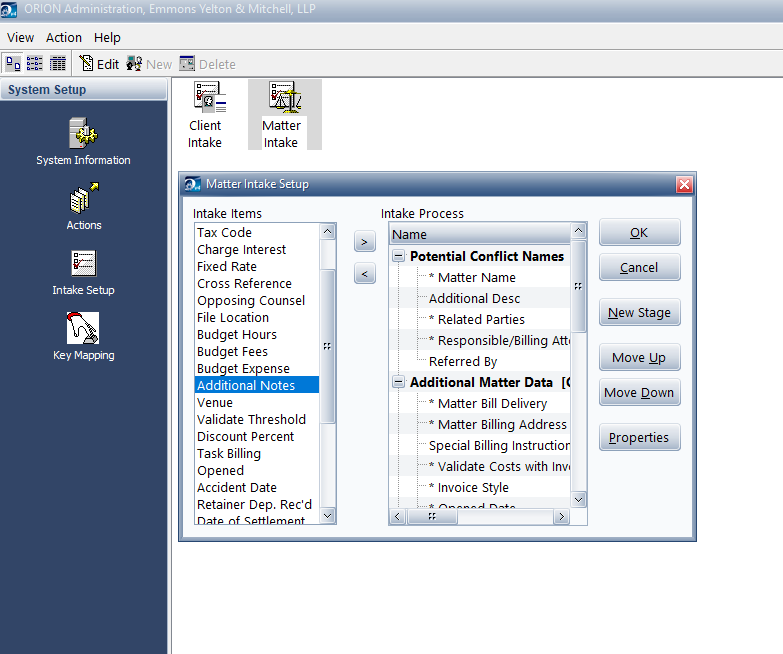Open the Actions sidebar icon
Image resolution: width=783 pixels, height=654 pixels.
tap(84, 207)
